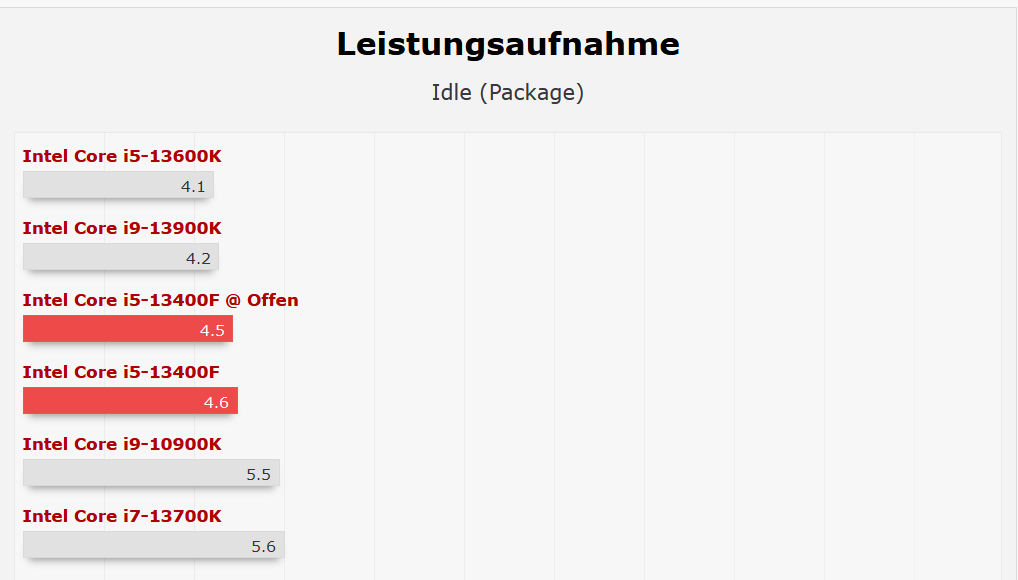
Task: Click the gray bar for i9-13900K
Action: [x=100, y=257]
